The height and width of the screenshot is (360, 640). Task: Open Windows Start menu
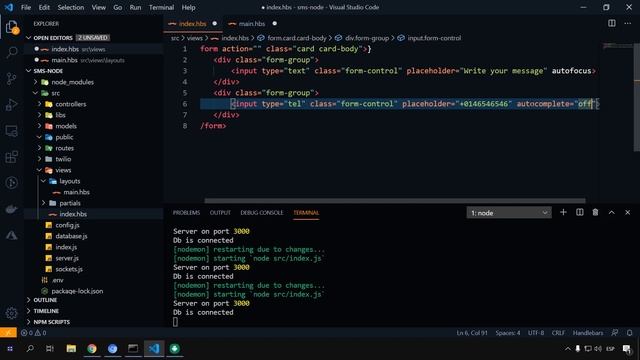pos(10,349)
